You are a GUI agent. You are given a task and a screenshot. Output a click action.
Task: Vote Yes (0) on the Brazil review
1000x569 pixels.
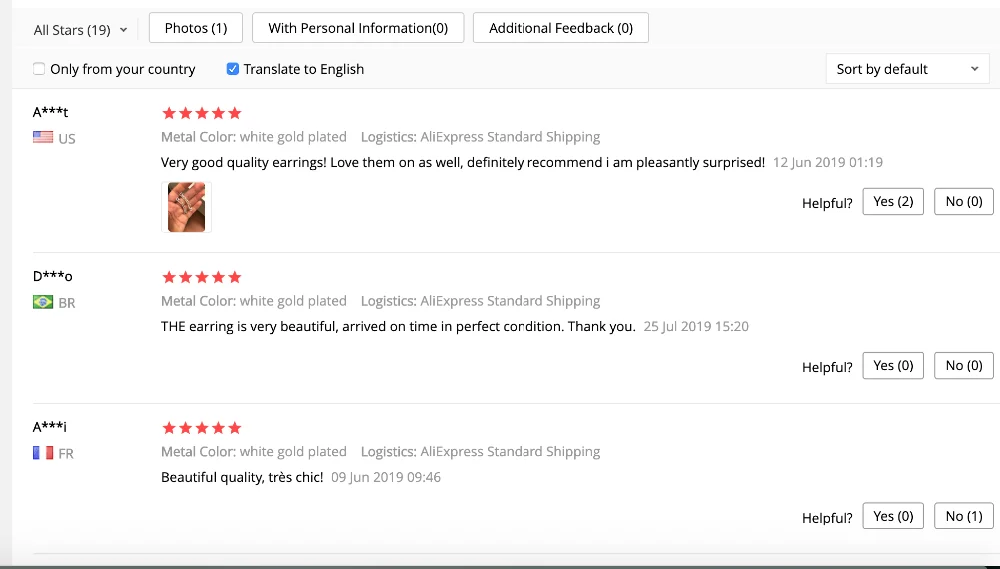[893, 366]
